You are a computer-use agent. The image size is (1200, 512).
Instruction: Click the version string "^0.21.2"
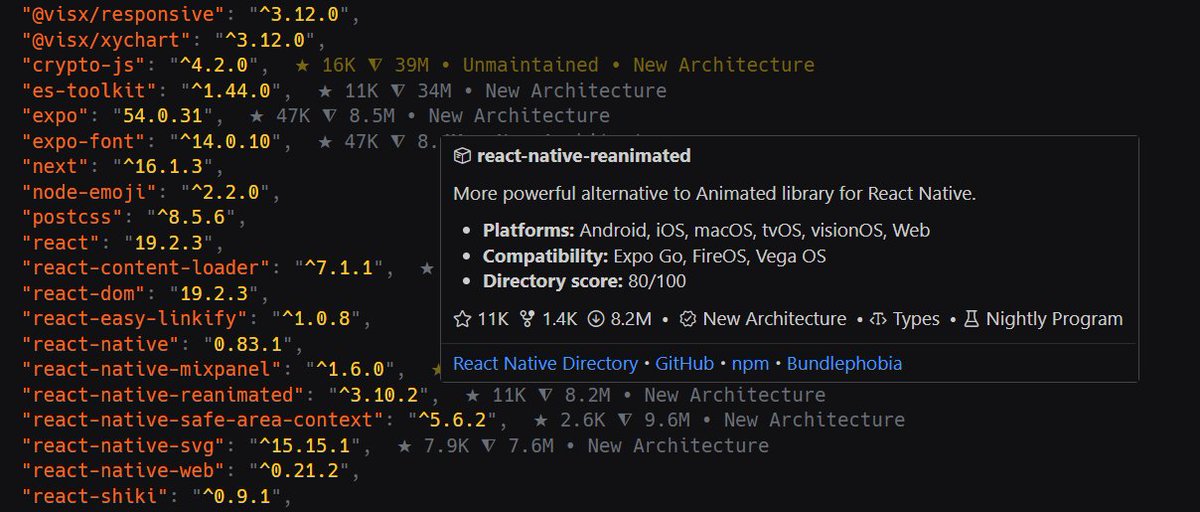point(299,471)
